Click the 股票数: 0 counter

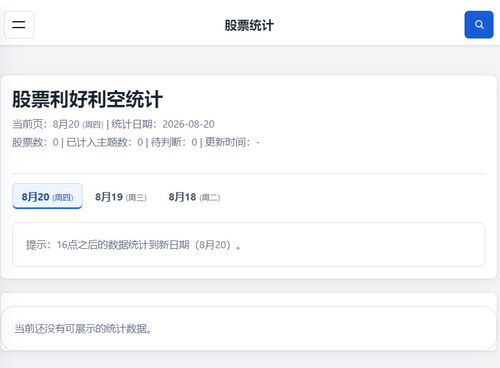(35, 142)
